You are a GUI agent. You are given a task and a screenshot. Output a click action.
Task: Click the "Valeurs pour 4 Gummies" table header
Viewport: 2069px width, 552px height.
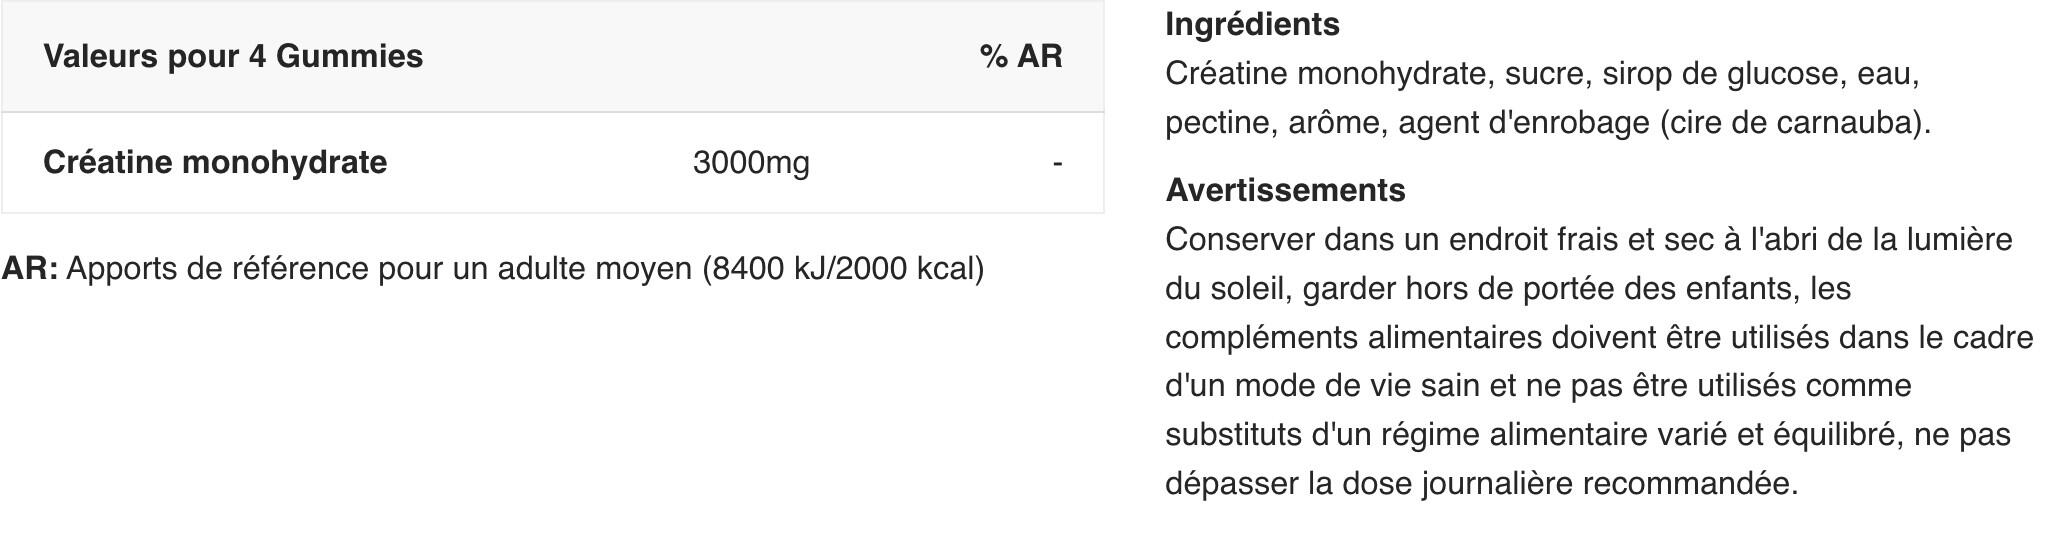click(x=233, y=56)
